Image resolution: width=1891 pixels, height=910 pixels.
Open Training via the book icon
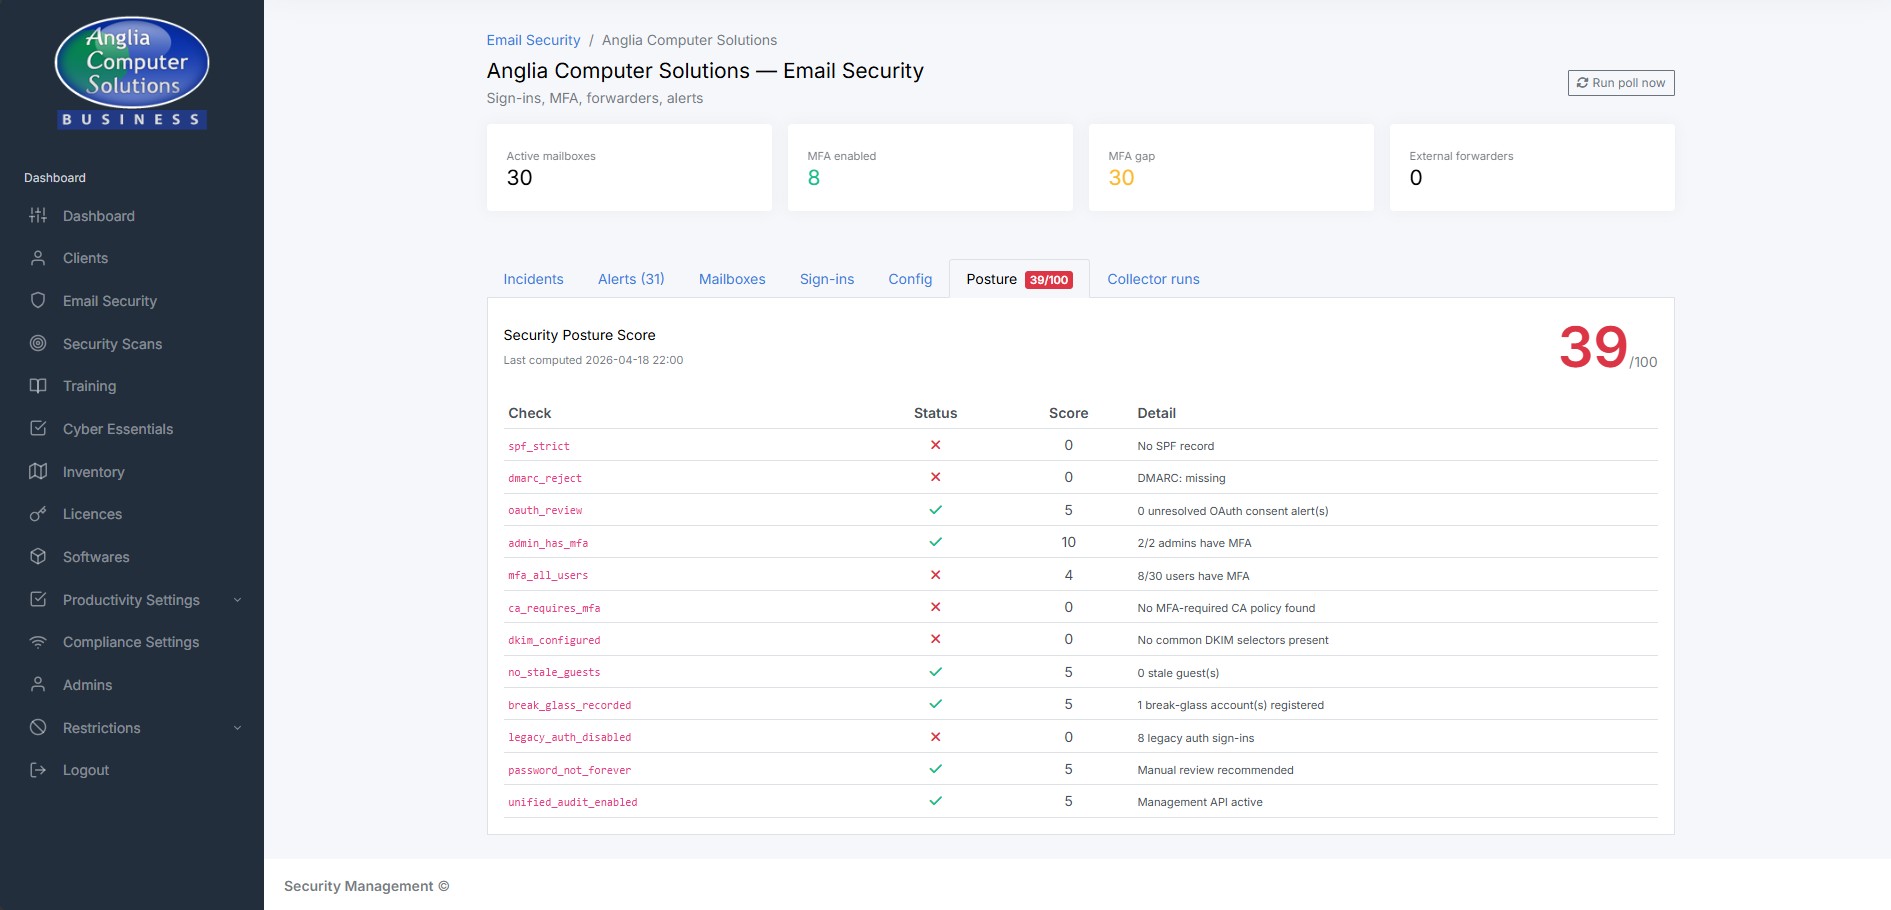(39, 386)
